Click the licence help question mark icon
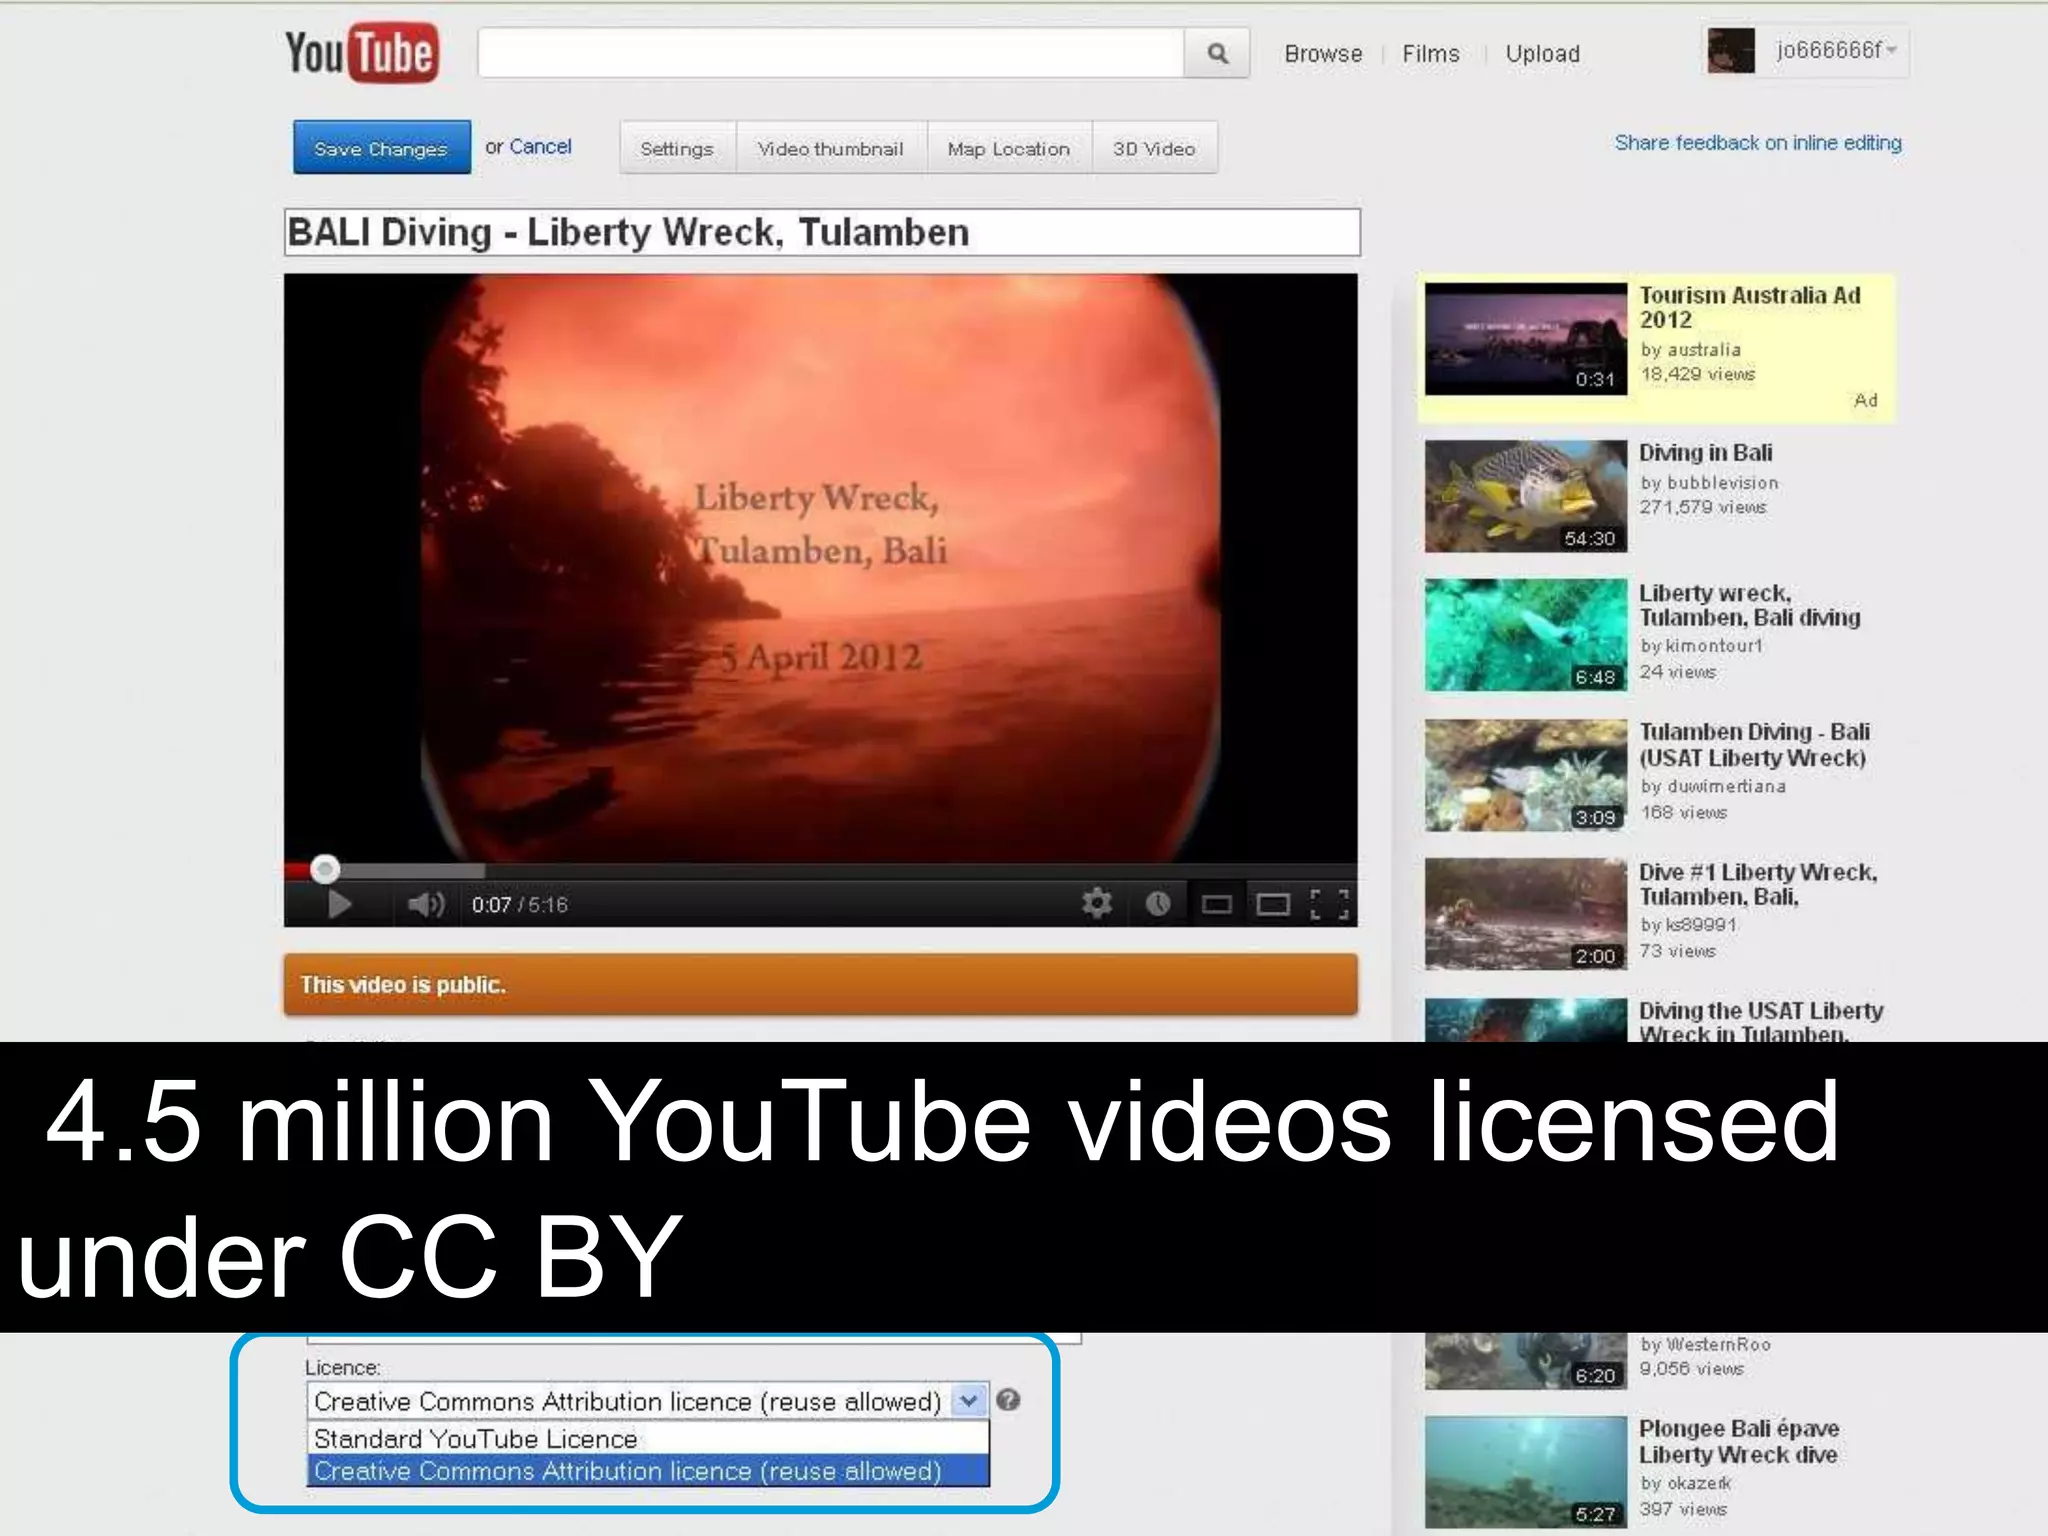The image size is (2048, 1536). pos(1008,1400)
